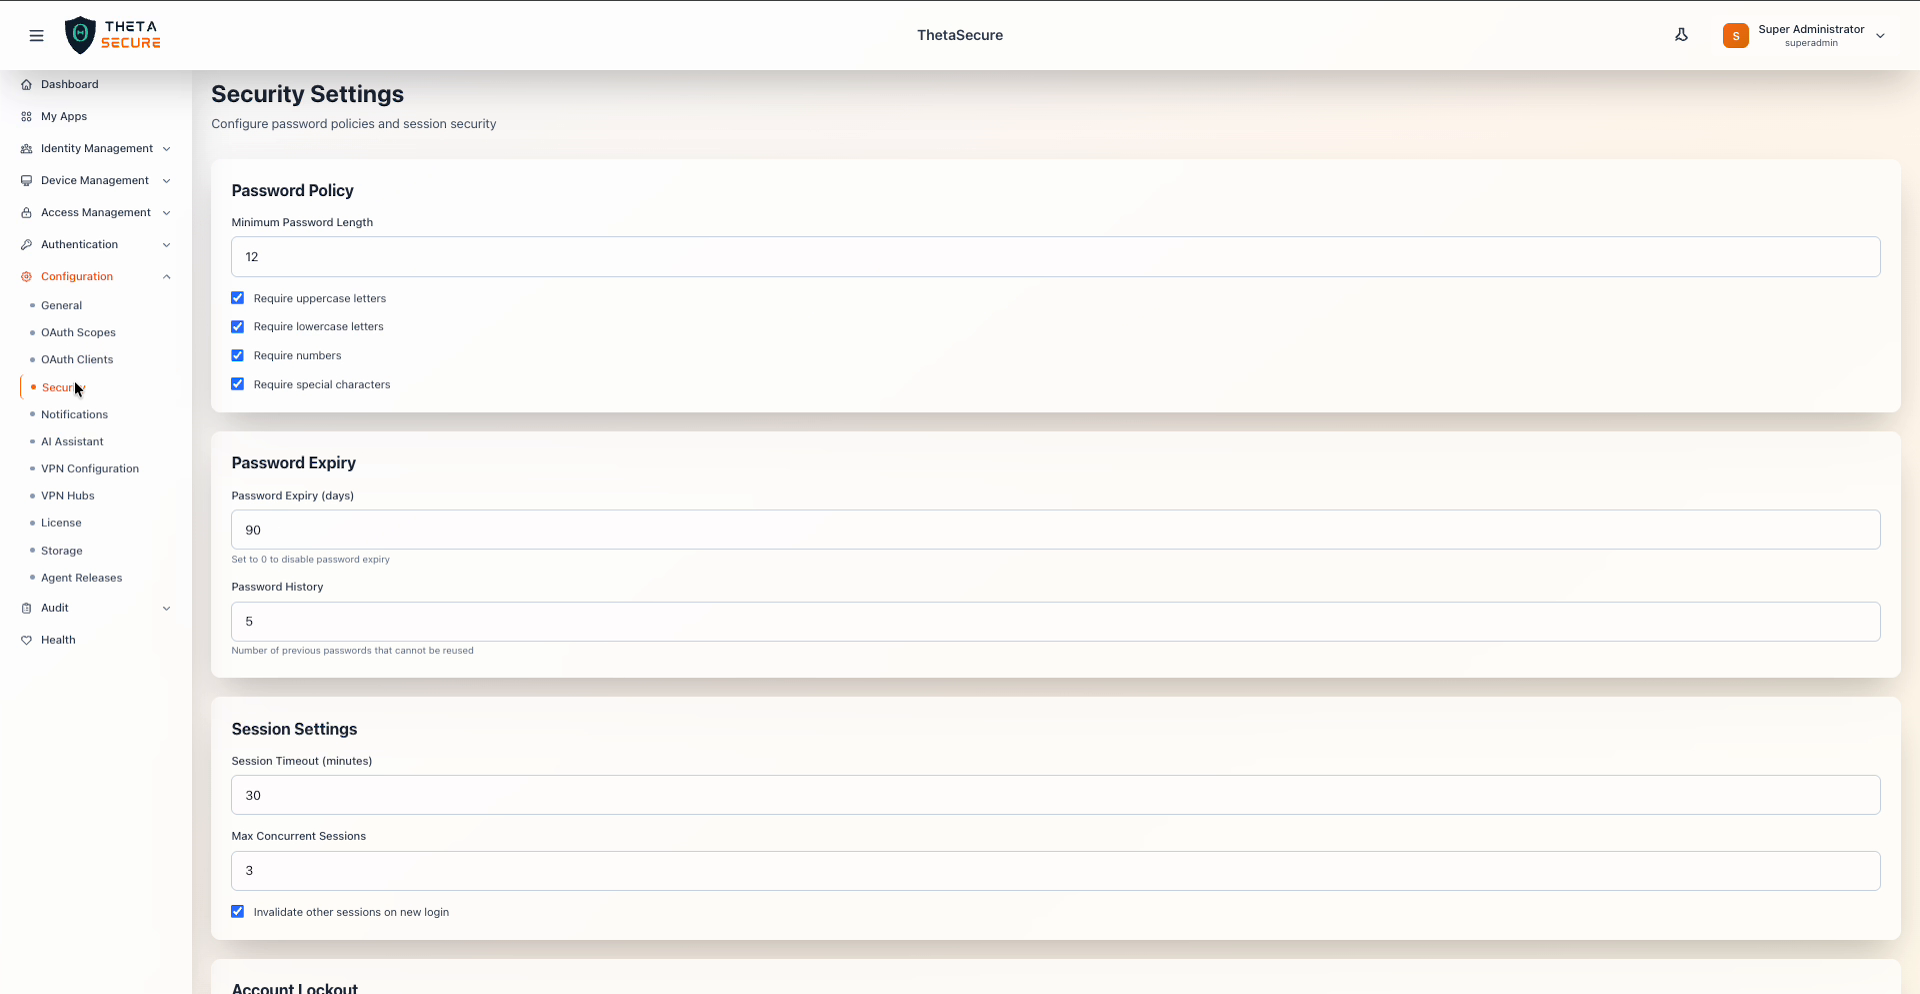1920x994 pixels.
Task: Click the Identity Management people icon
Action: (x=26, y=148)
